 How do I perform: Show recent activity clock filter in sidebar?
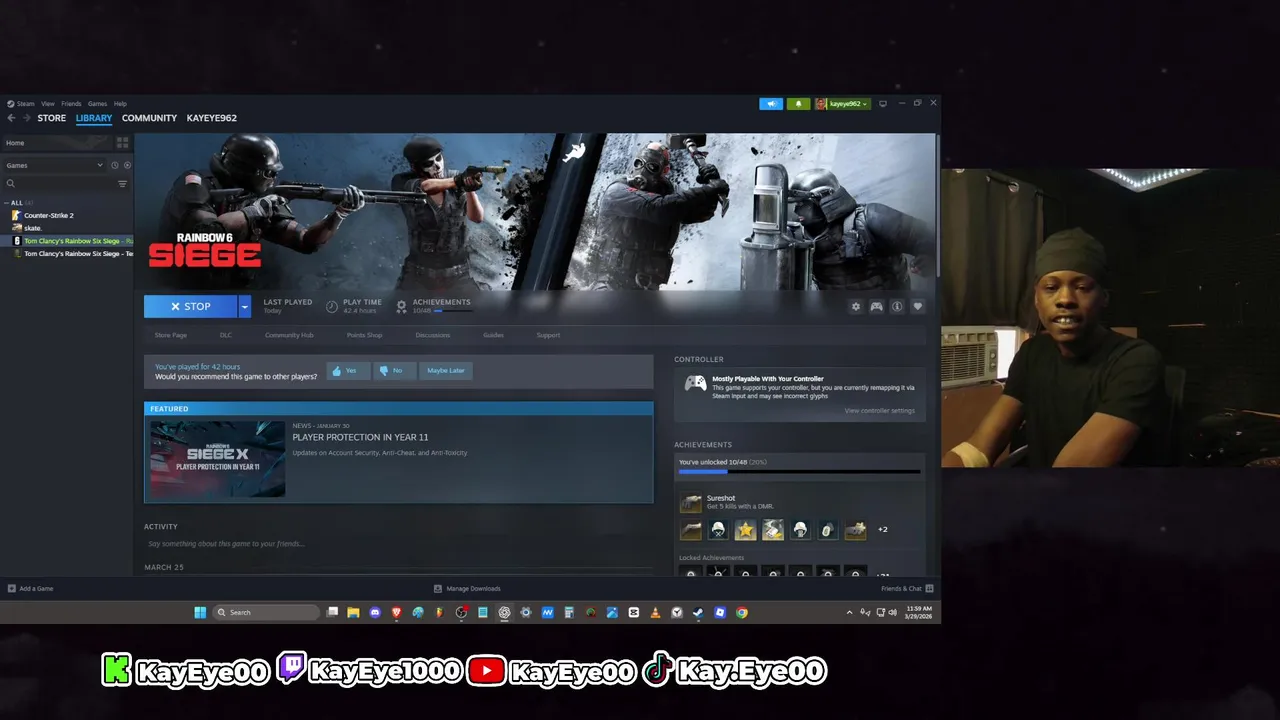(115, 165)
